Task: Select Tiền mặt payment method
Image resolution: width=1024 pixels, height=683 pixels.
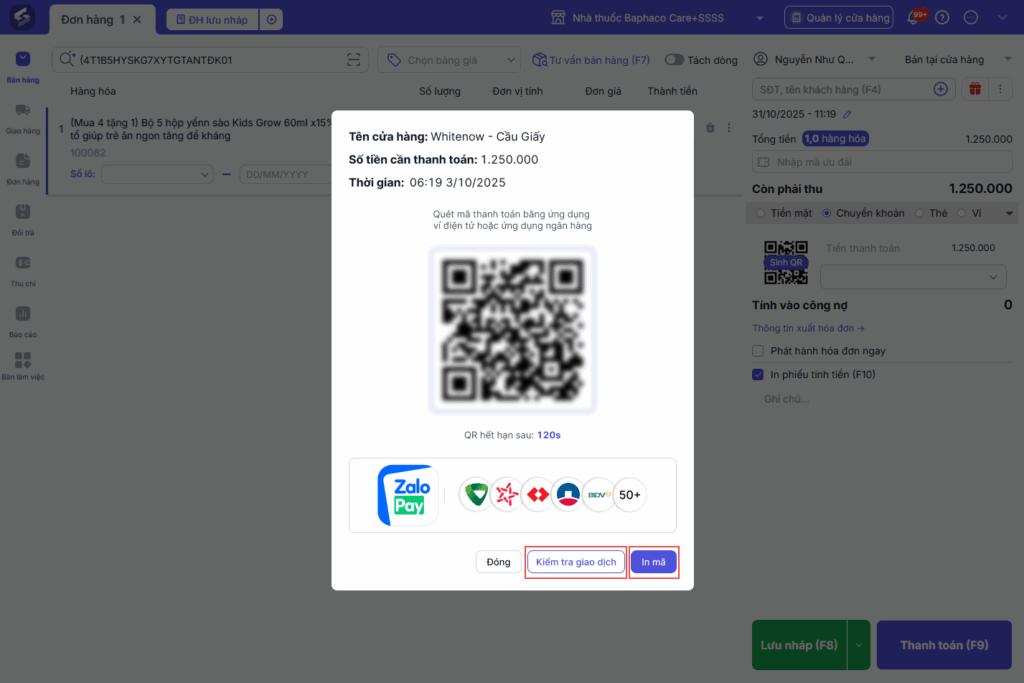Action: tap(760, 213)
